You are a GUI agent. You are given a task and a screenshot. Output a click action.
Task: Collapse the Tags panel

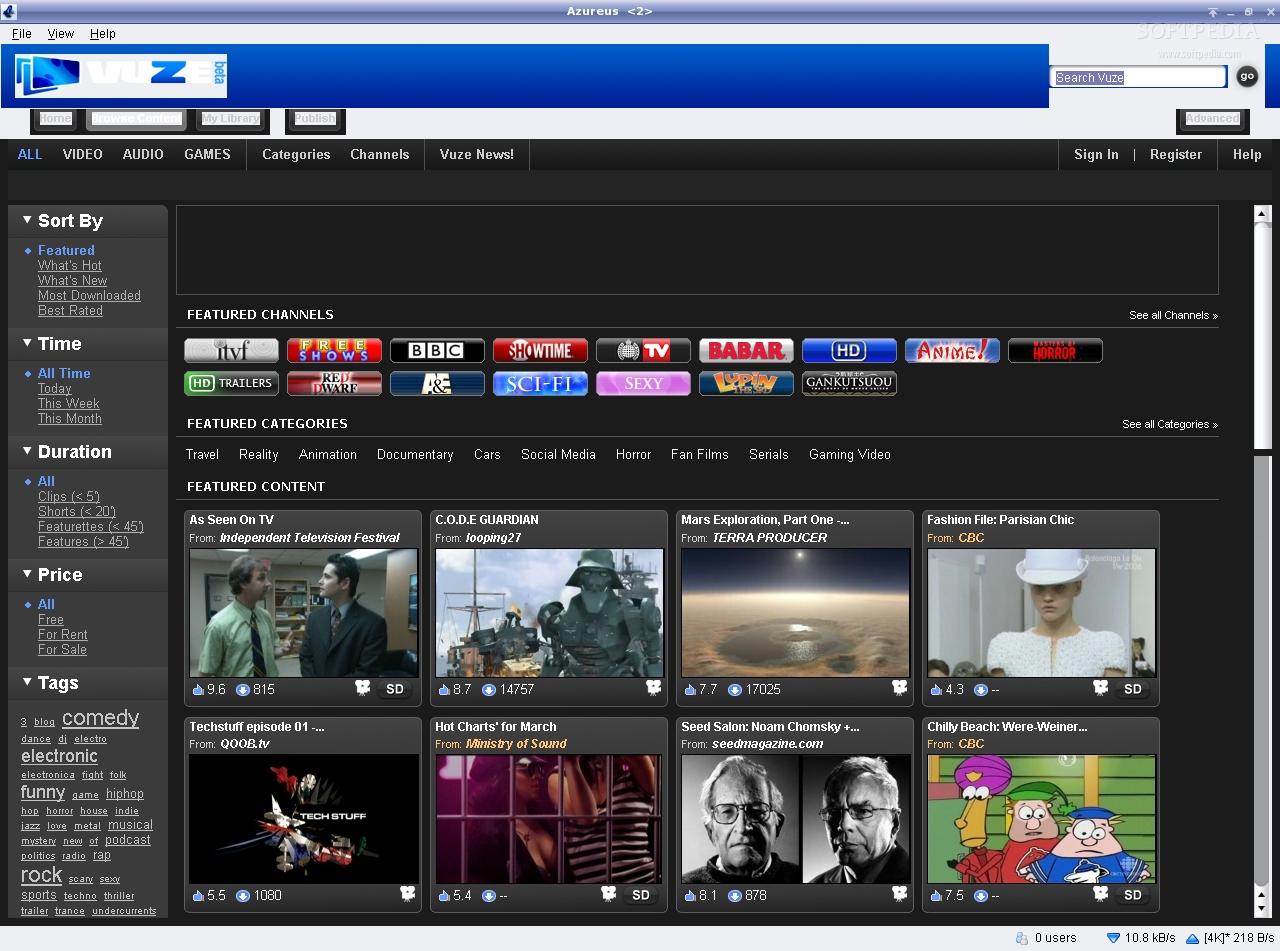[25, 683]
